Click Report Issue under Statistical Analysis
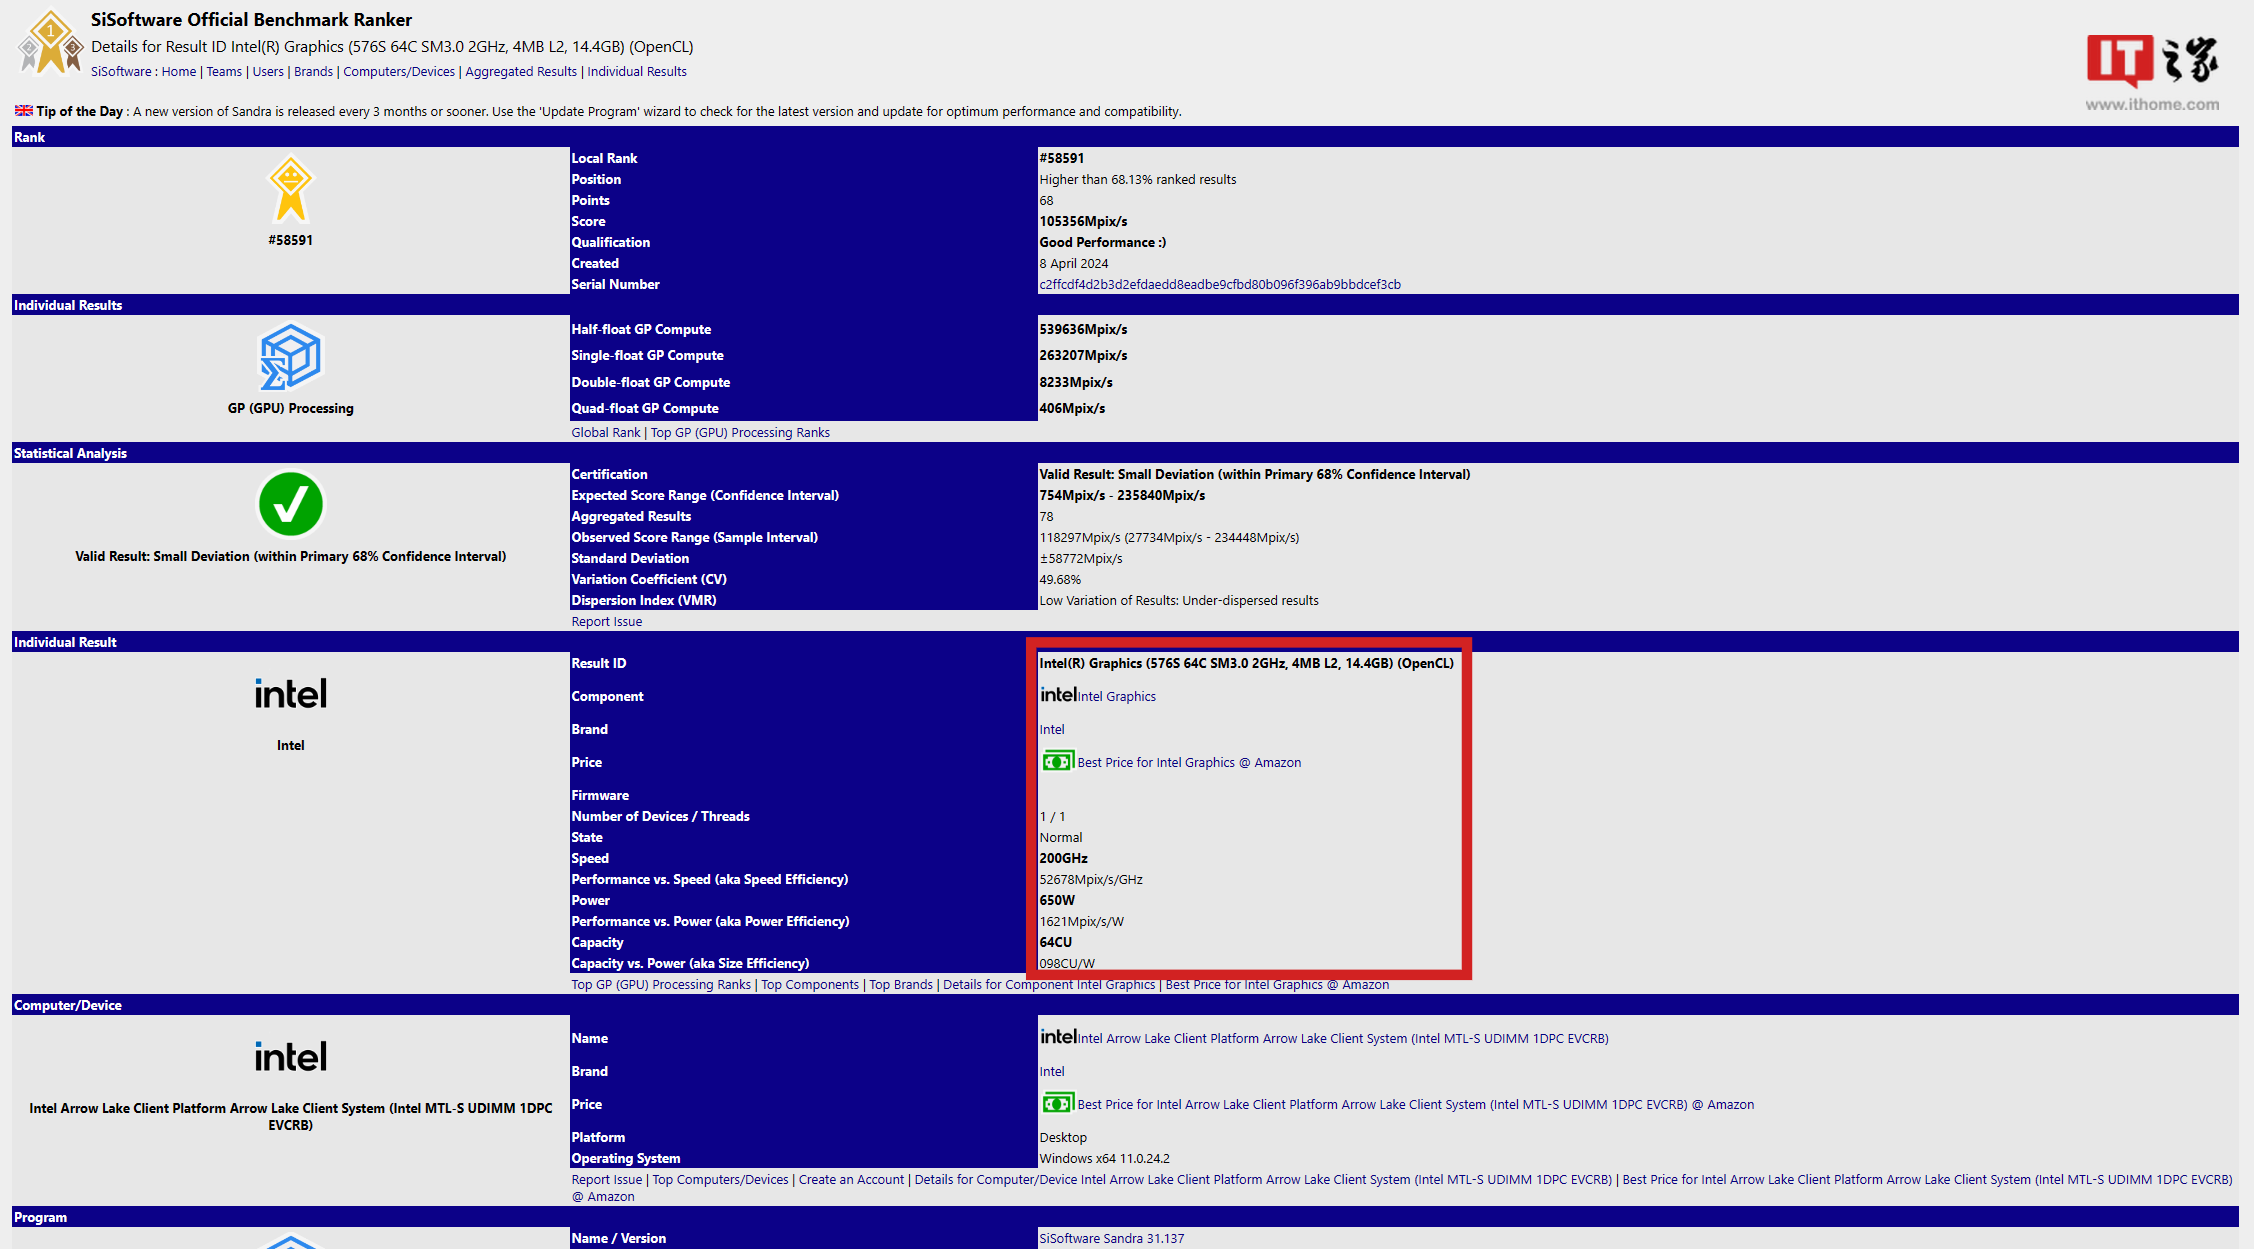 (x=607, y=622)
